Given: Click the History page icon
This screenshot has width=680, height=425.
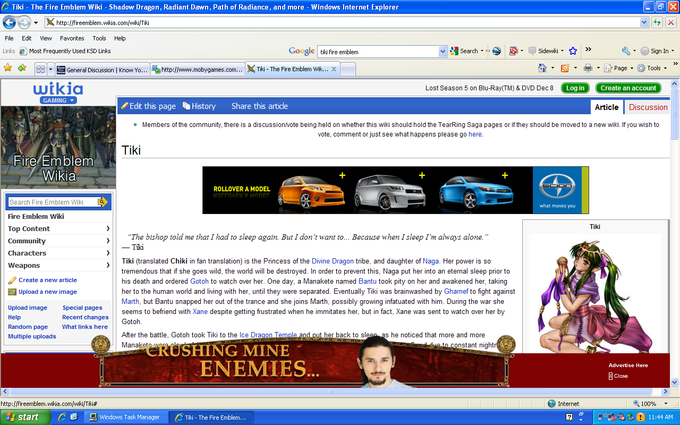Looking at the screenshot, I should [186, 106].
